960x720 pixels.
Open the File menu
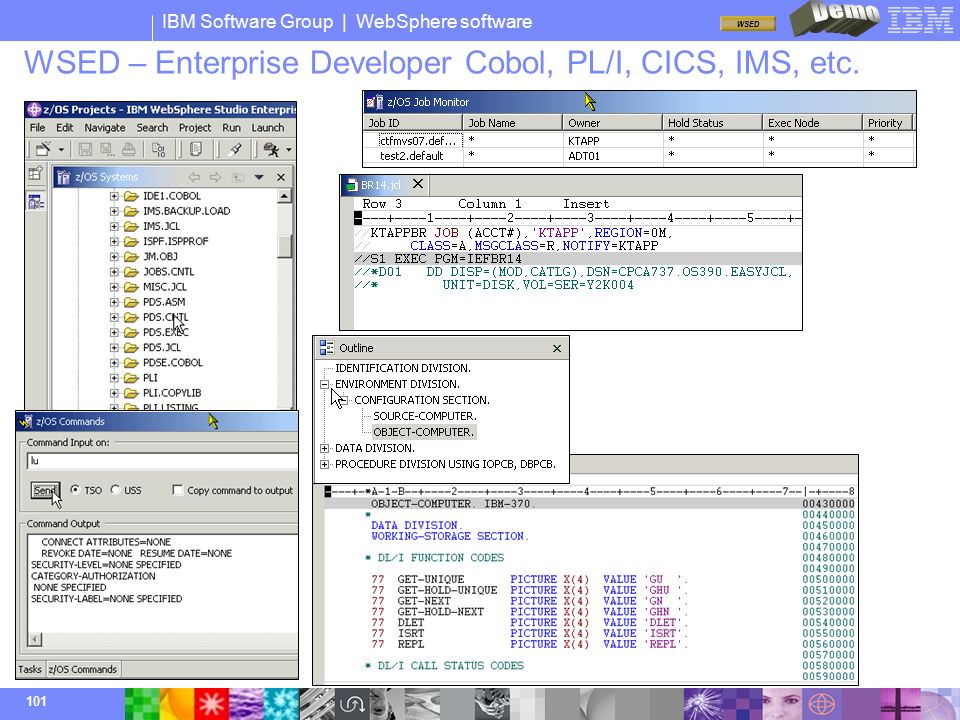point(37,127)
